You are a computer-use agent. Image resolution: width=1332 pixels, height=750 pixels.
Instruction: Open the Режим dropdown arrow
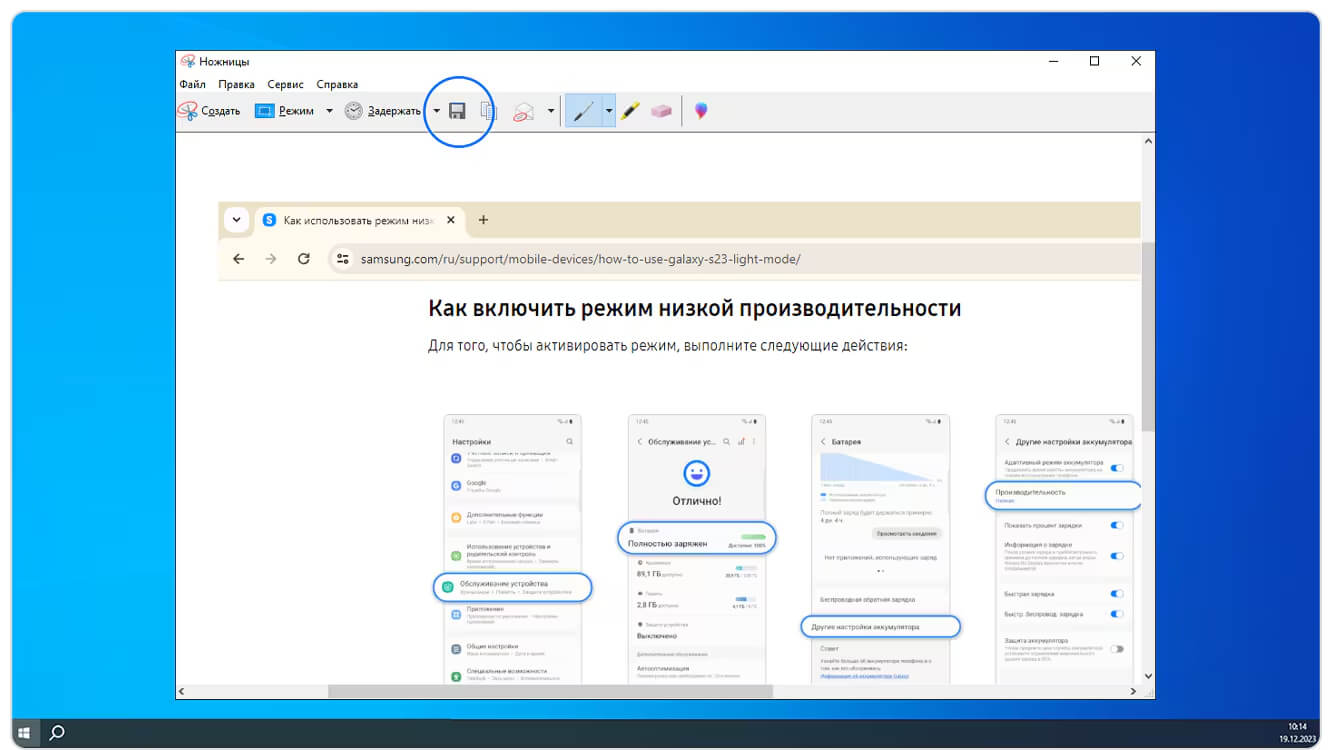[329, 111]
